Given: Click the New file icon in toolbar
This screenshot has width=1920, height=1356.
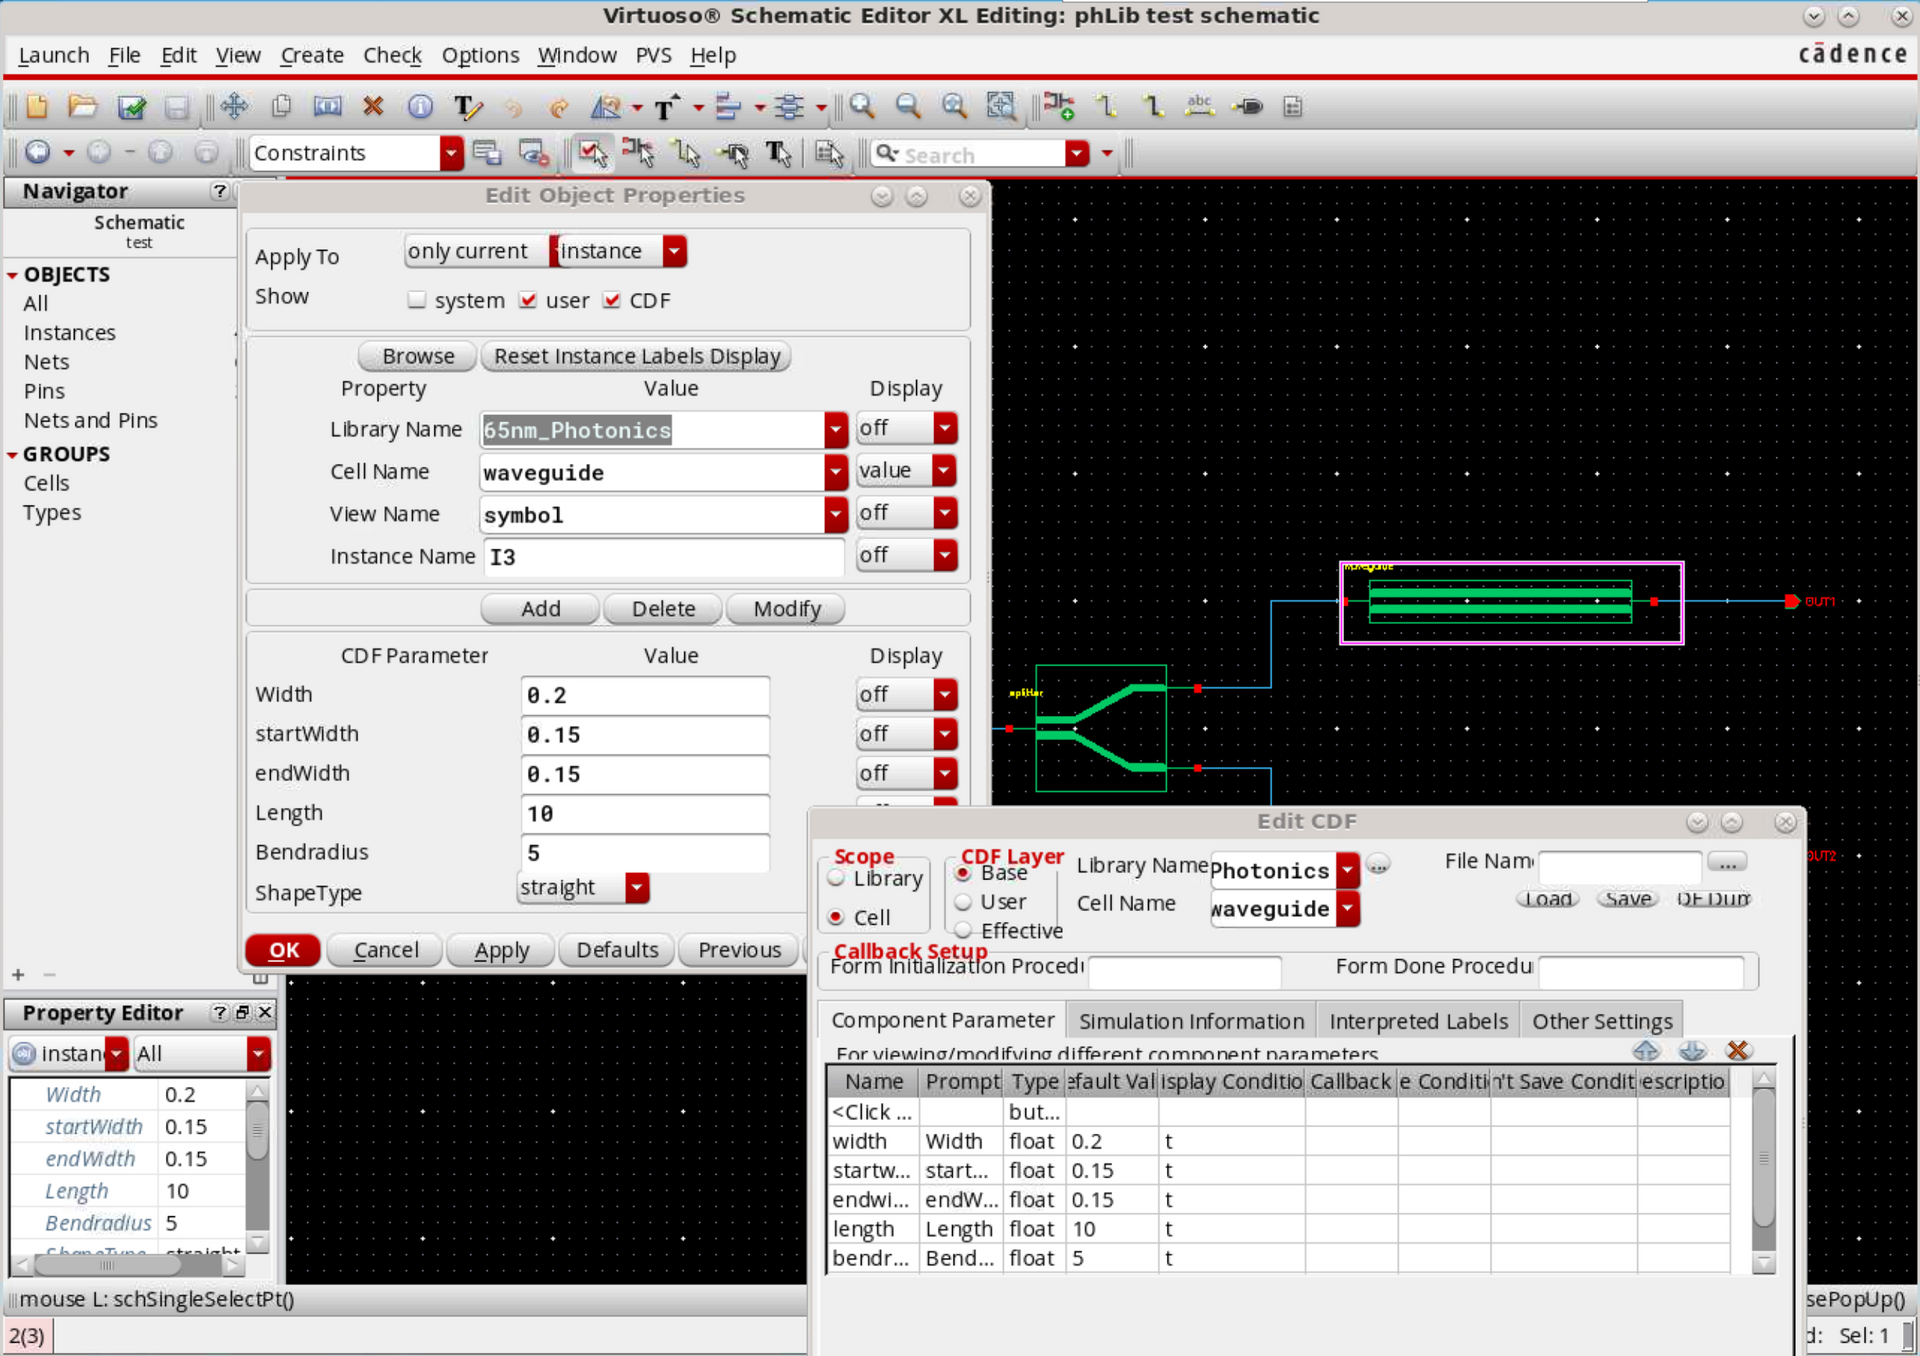Looking at the screenshot, I should [x=37, y=106].
